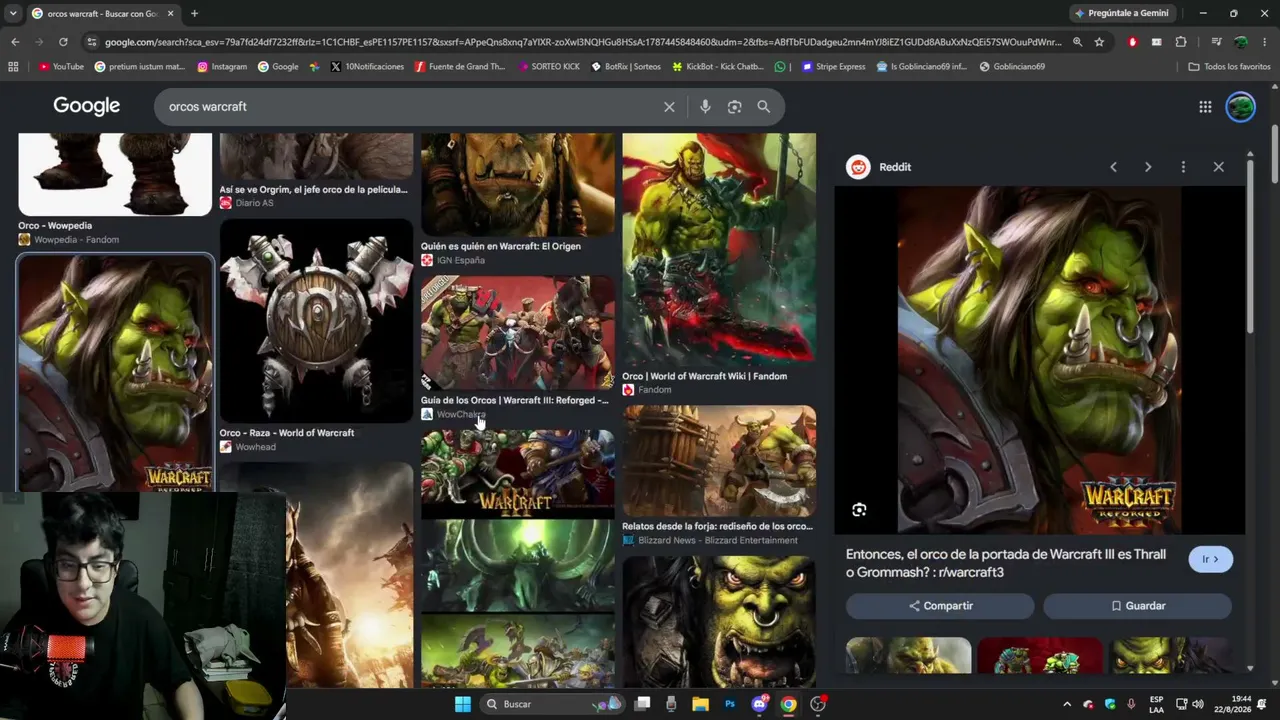The height and width of the screenshot is (720, 1280).
Task: Start a voice search with the microphone icon
Action: click(x=705, y=107)
